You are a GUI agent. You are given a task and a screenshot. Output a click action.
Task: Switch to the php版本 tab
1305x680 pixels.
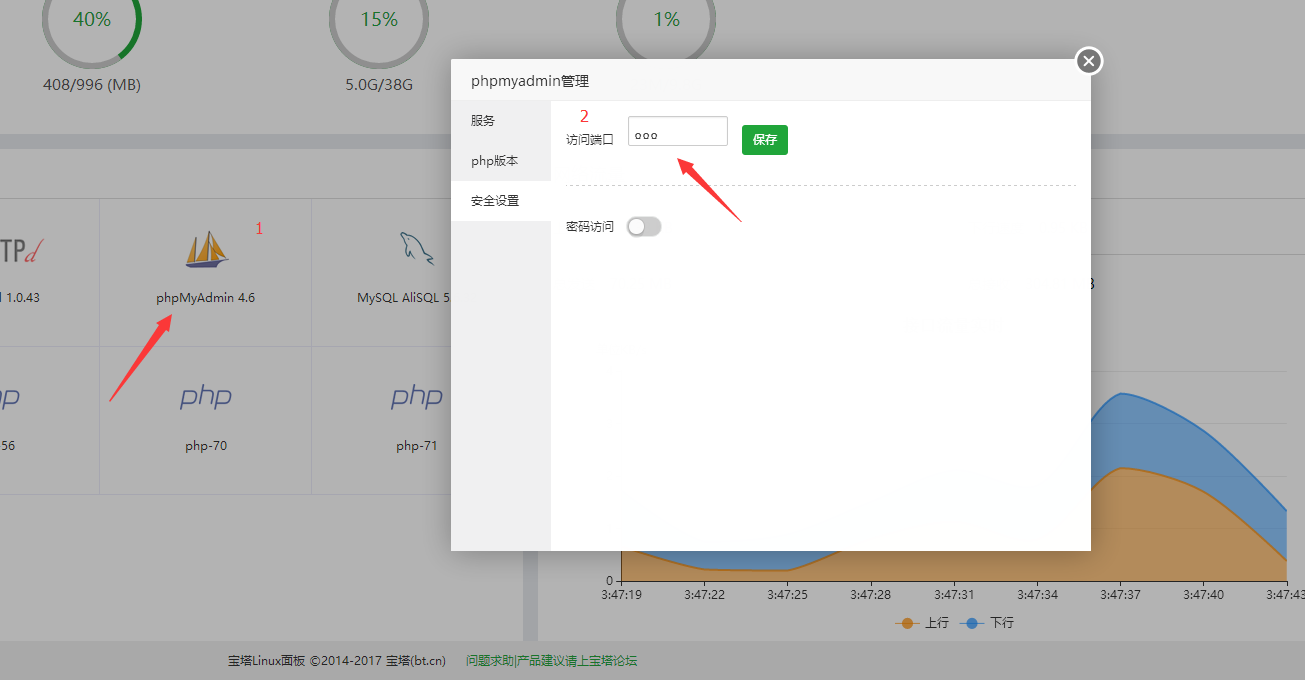tap(493, 160)
